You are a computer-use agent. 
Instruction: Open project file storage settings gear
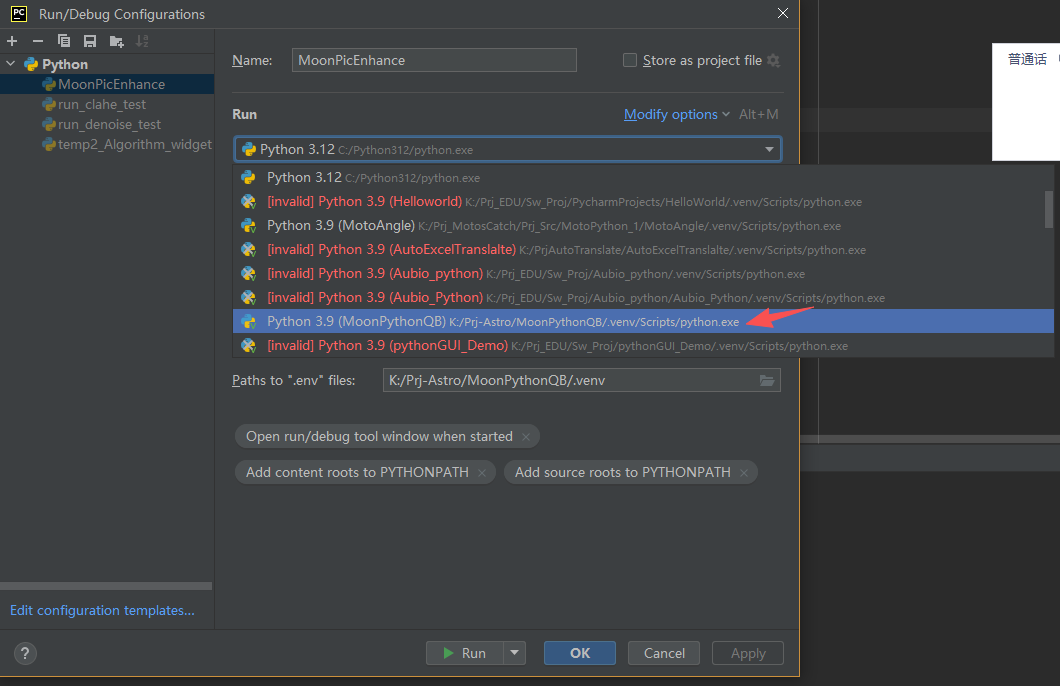pos(773,60)
